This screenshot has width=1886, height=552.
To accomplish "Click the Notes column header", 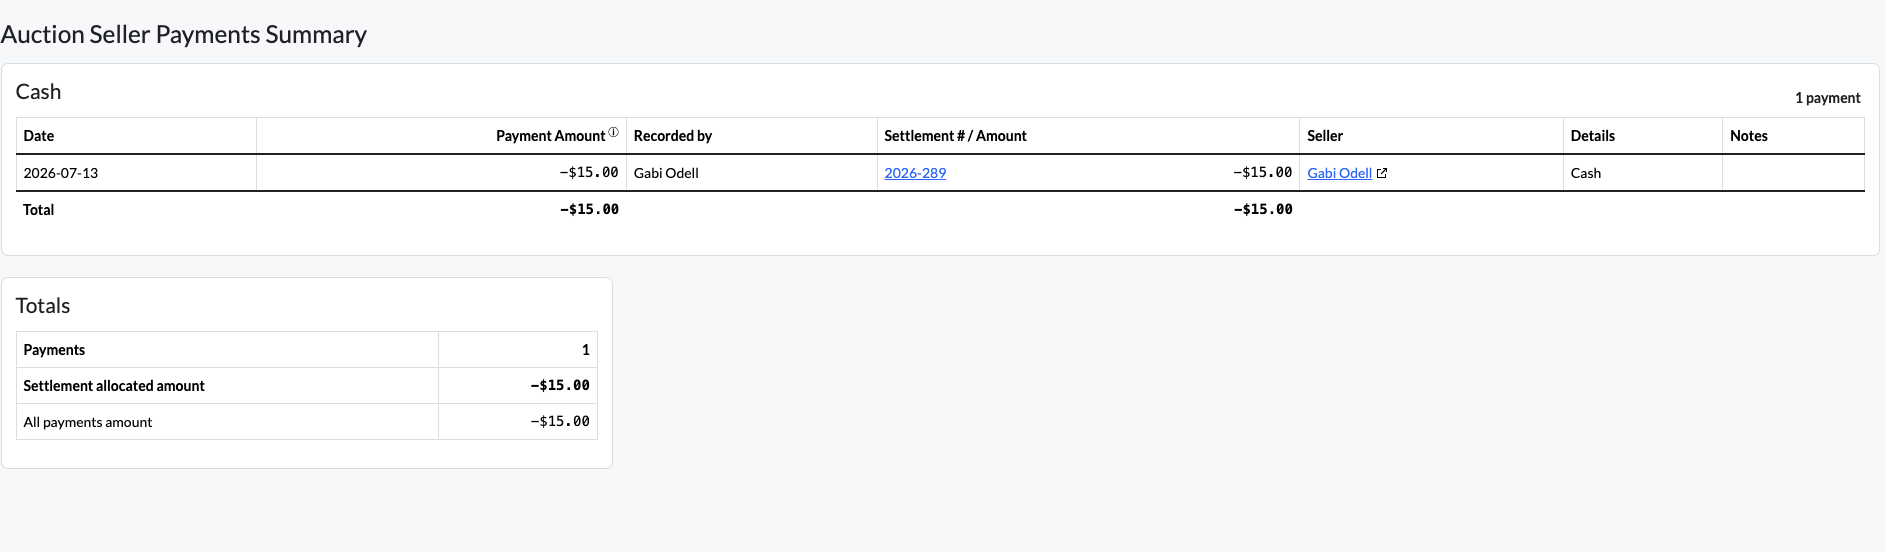I will tap(1749, 136).
